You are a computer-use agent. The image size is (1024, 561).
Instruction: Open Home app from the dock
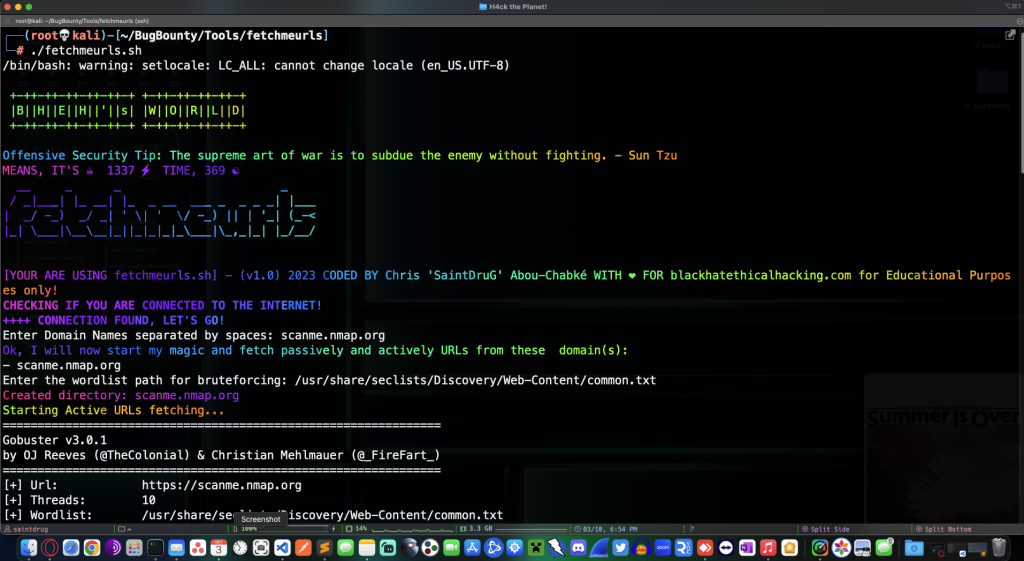tap(790, 547)
